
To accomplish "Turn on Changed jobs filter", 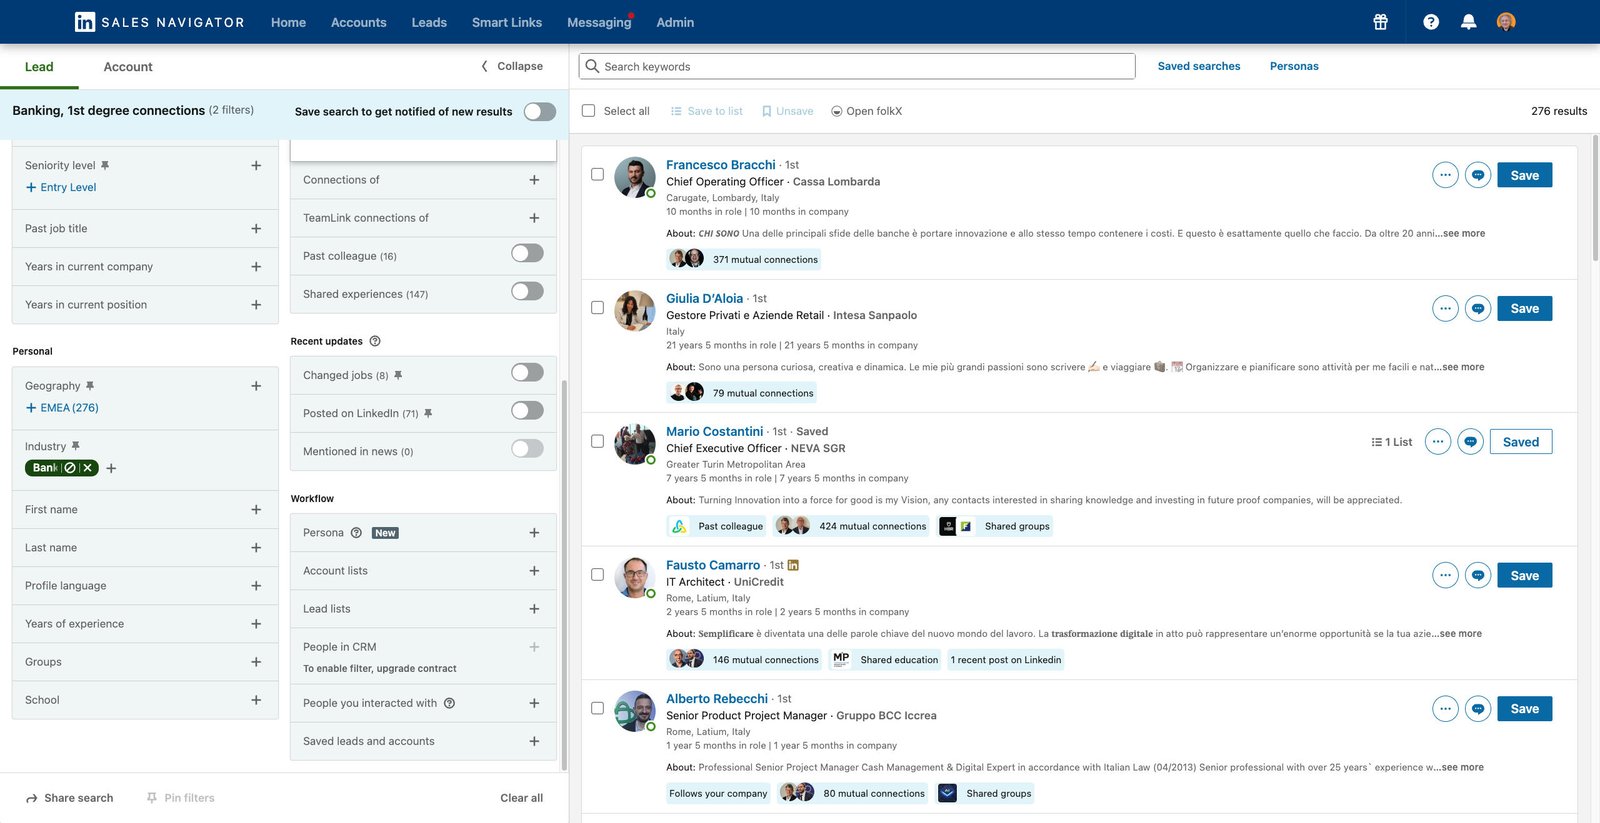I will 527,373.
